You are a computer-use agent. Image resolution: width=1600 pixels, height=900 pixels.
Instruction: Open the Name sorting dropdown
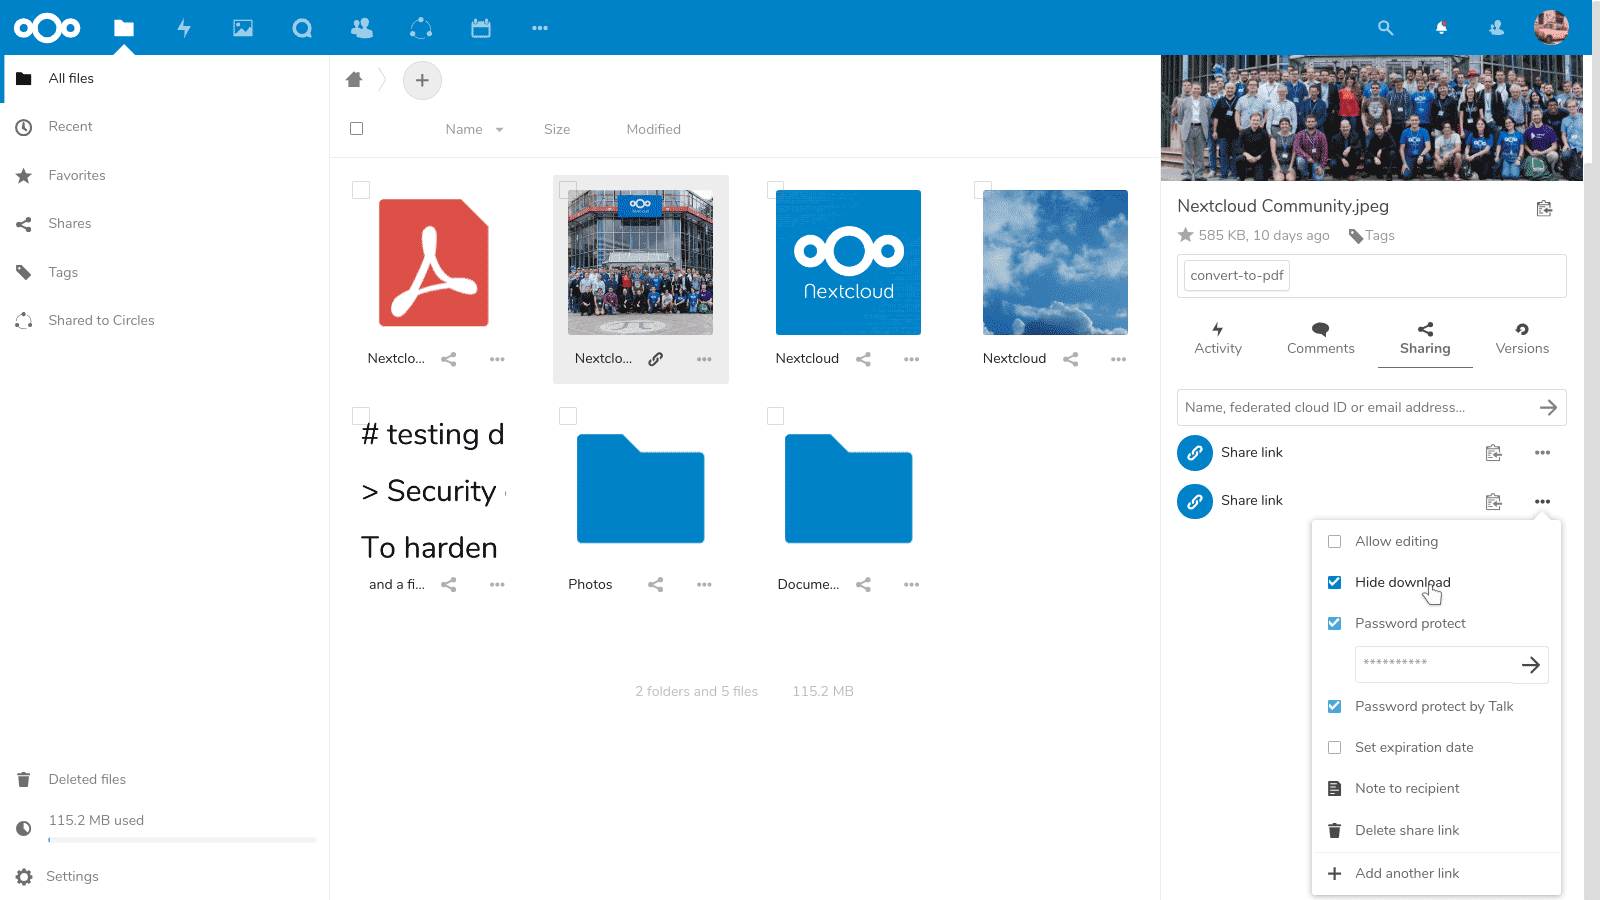(473, 129)
